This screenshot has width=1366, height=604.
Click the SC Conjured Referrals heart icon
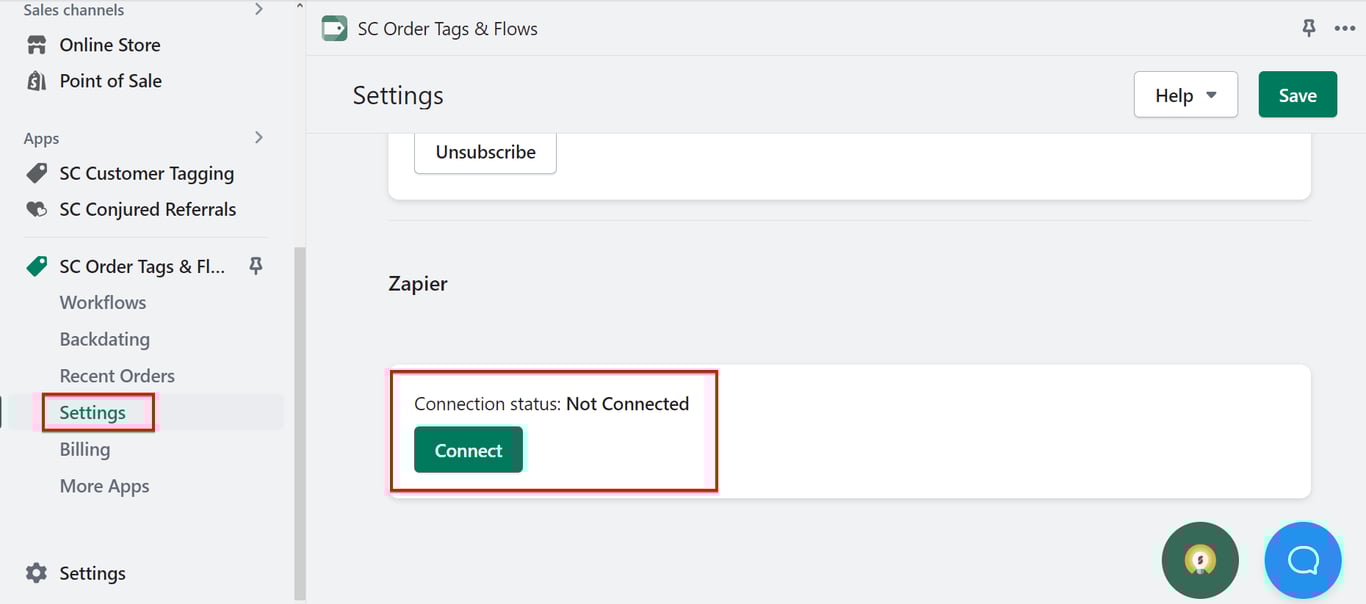pos(37,209)
